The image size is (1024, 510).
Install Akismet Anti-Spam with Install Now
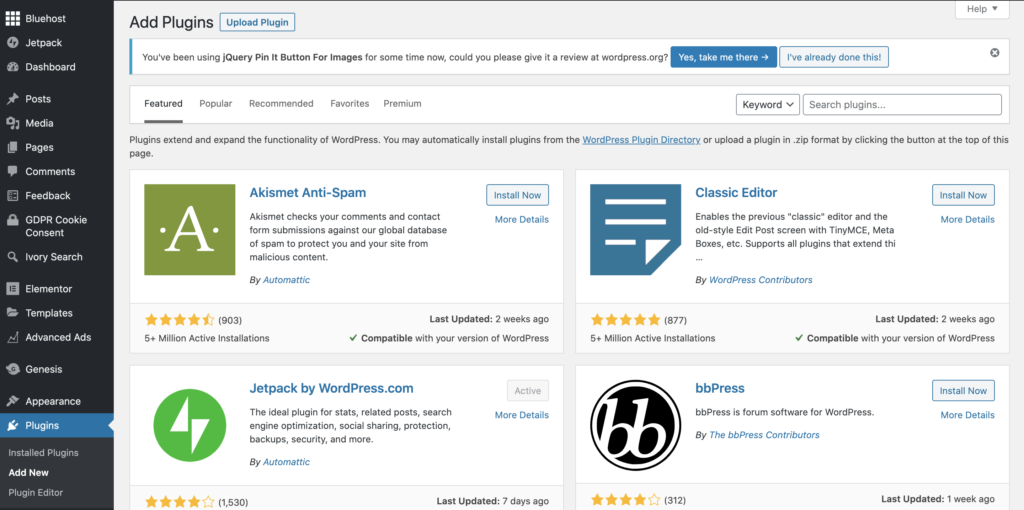tap(517, 195)
